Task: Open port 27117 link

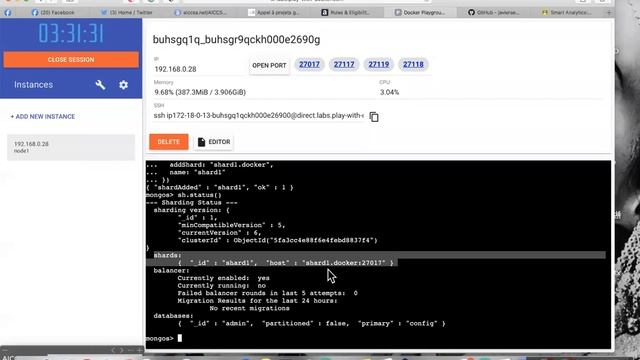Action: pyautogui.click(x=344, y=64)
